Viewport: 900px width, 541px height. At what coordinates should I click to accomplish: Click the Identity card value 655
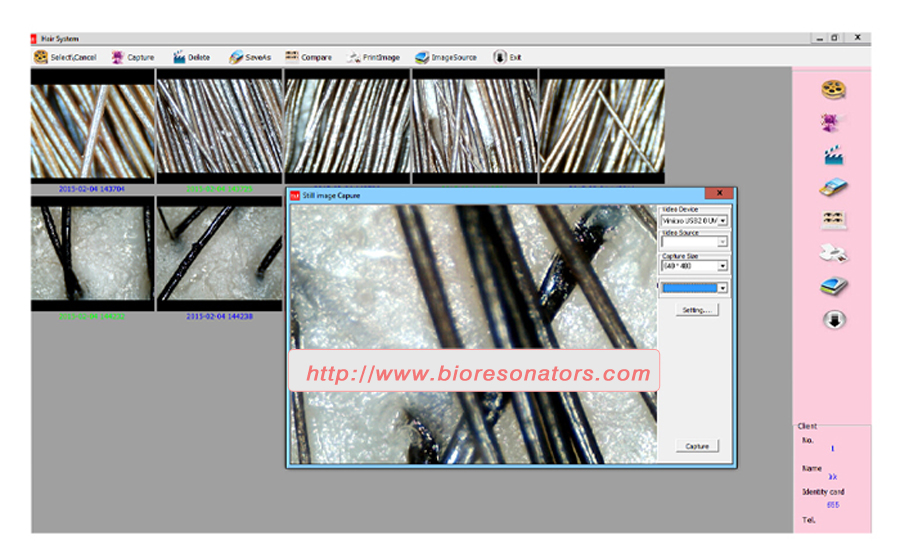tap(833, 505)
